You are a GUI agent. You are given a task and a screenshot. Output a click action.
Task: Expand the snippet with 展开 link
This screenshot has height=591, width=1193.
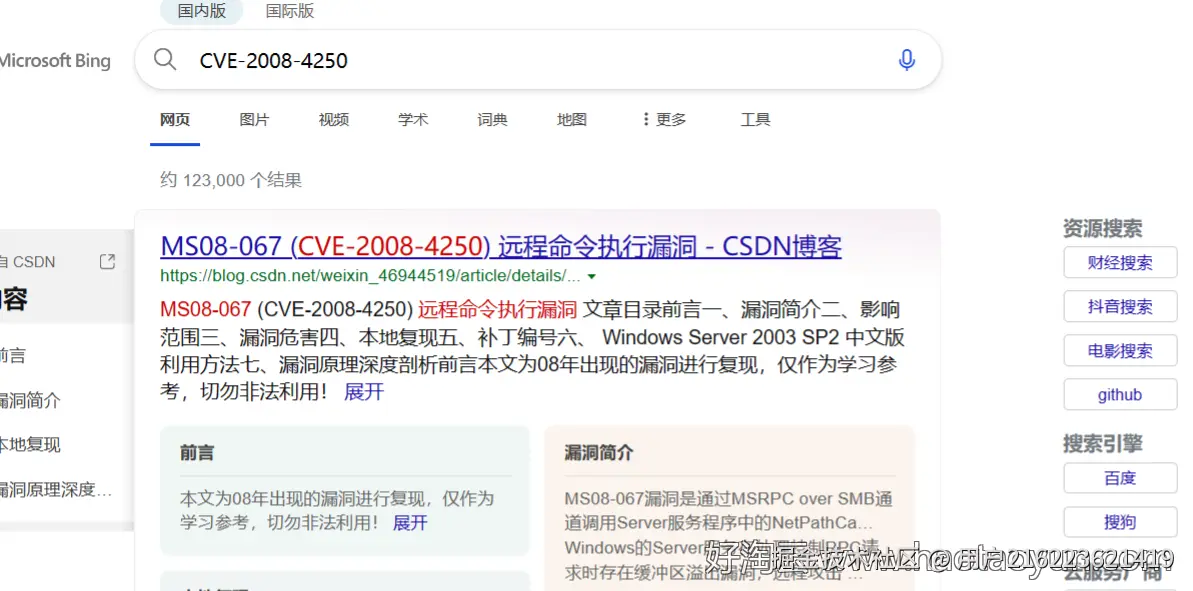tap(364, 392)
